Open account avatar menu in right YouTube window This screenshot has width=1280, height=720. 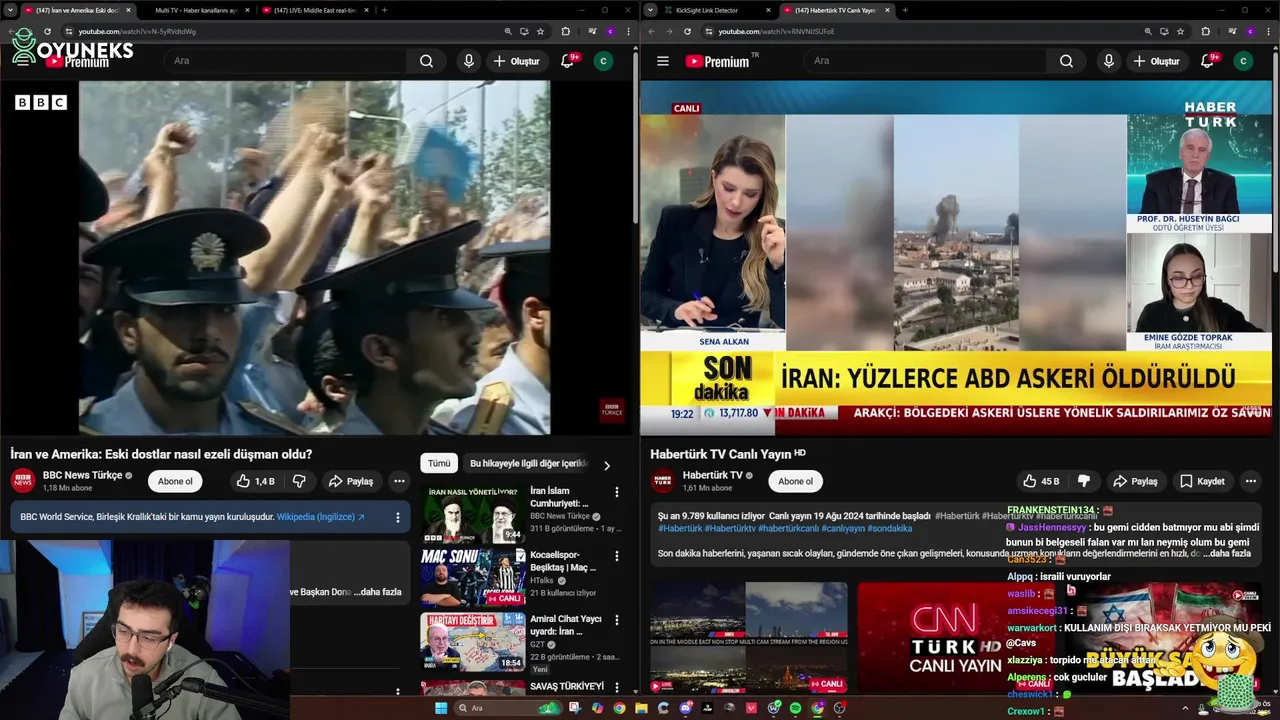pyautogui.click(x=1243, y=61)
